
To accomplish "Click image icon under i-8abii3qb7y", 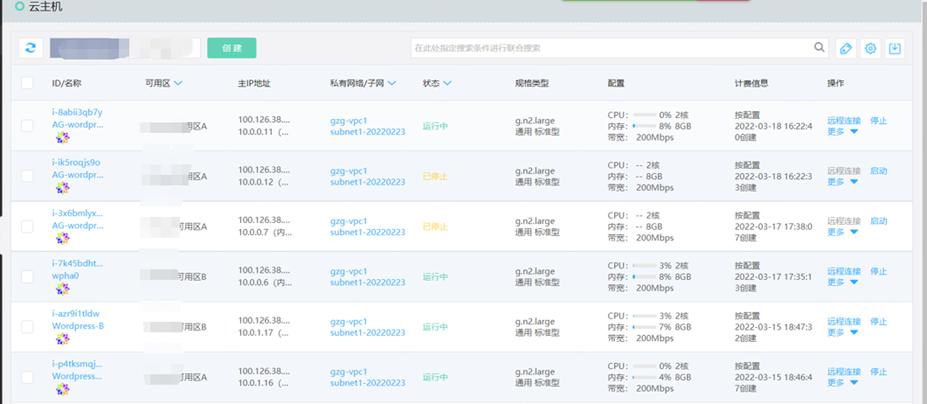I will tap(63, 138).
